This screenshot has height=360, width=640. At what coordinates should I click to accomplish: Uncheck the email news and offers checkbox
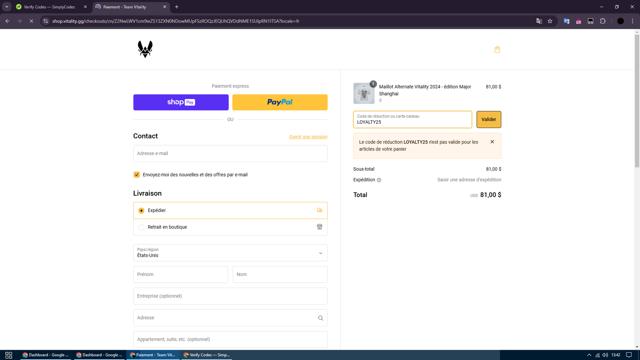click(137, 175)
